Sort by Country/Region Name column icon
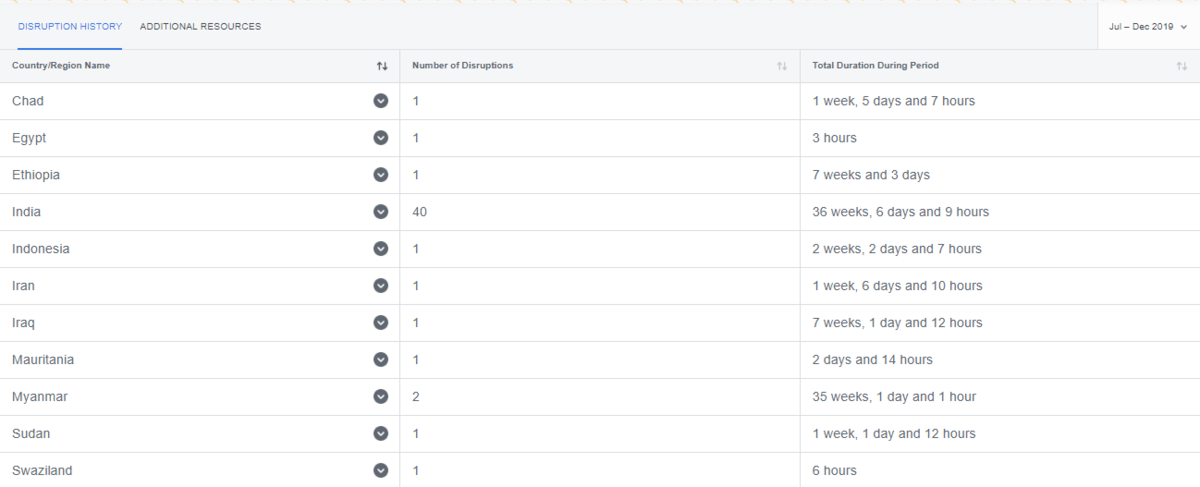Viewport: 1200px width, 487px height. click(x=382, y=66)
